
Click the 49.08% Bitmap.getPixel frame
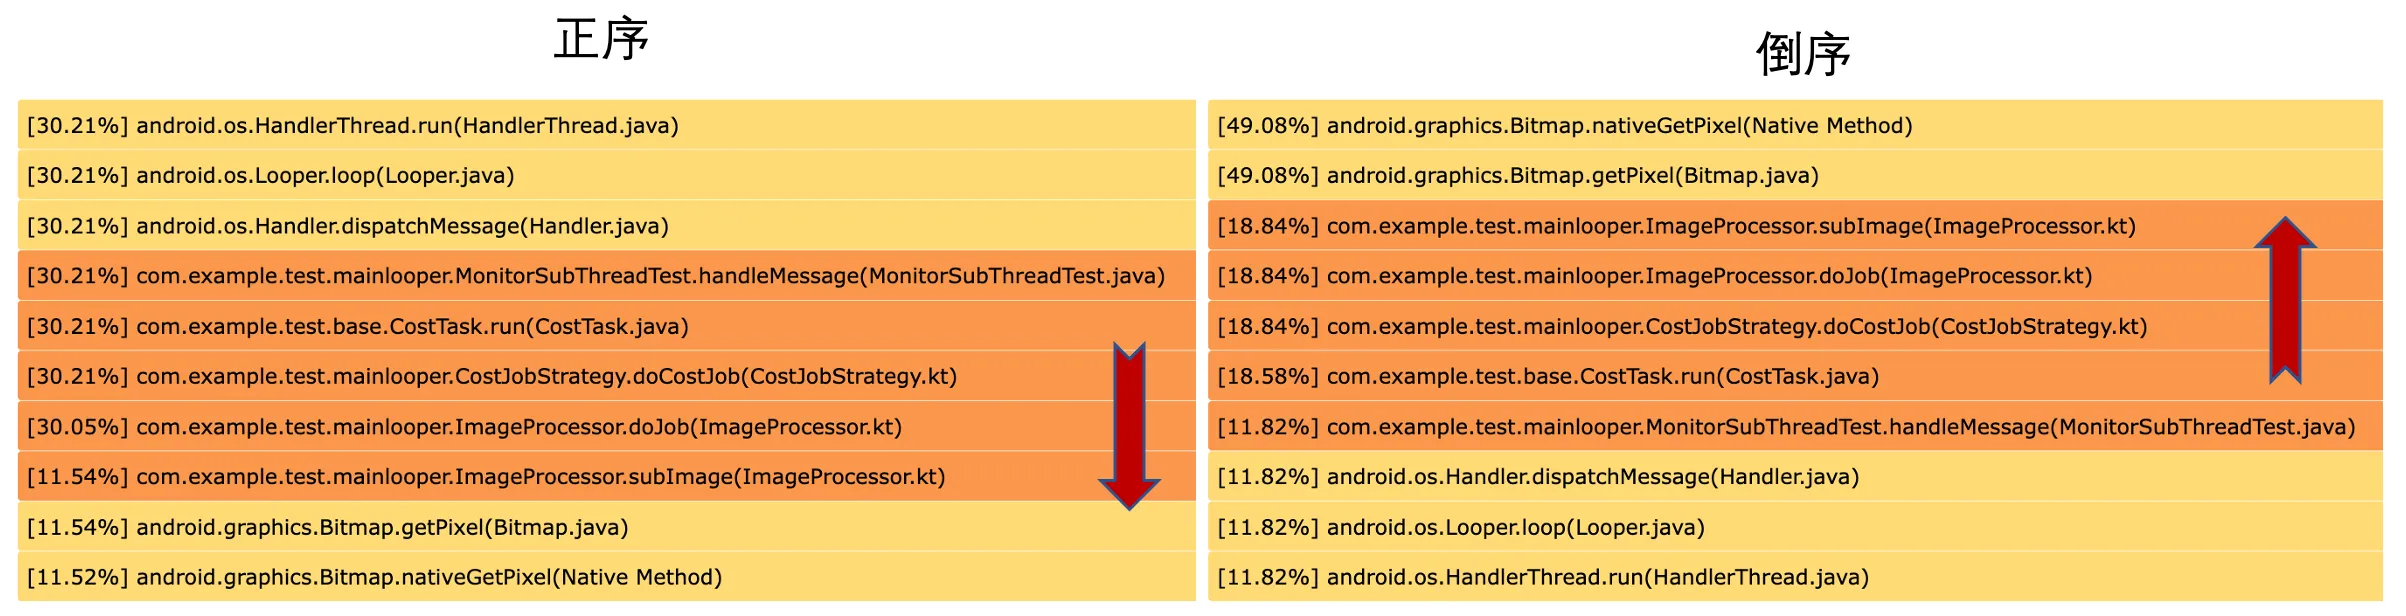(x=1795, y=175)
